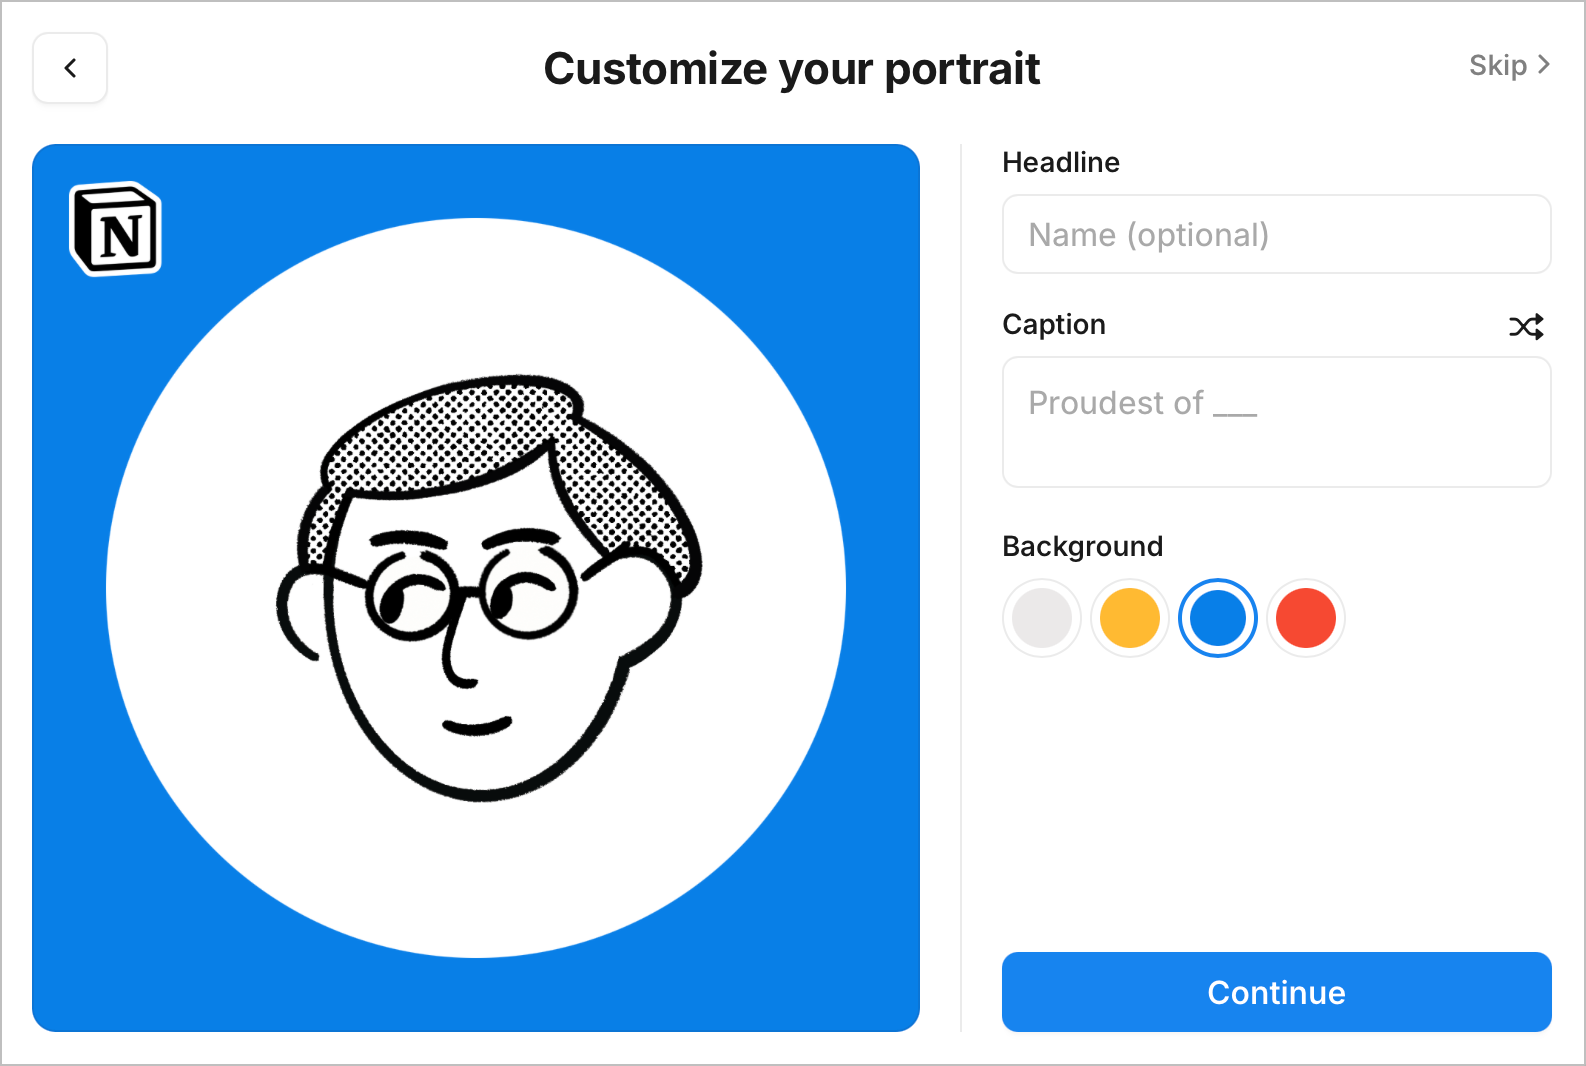Click the Continue button
This screenshot has height=1066, width=1586.
(1276, 992)
